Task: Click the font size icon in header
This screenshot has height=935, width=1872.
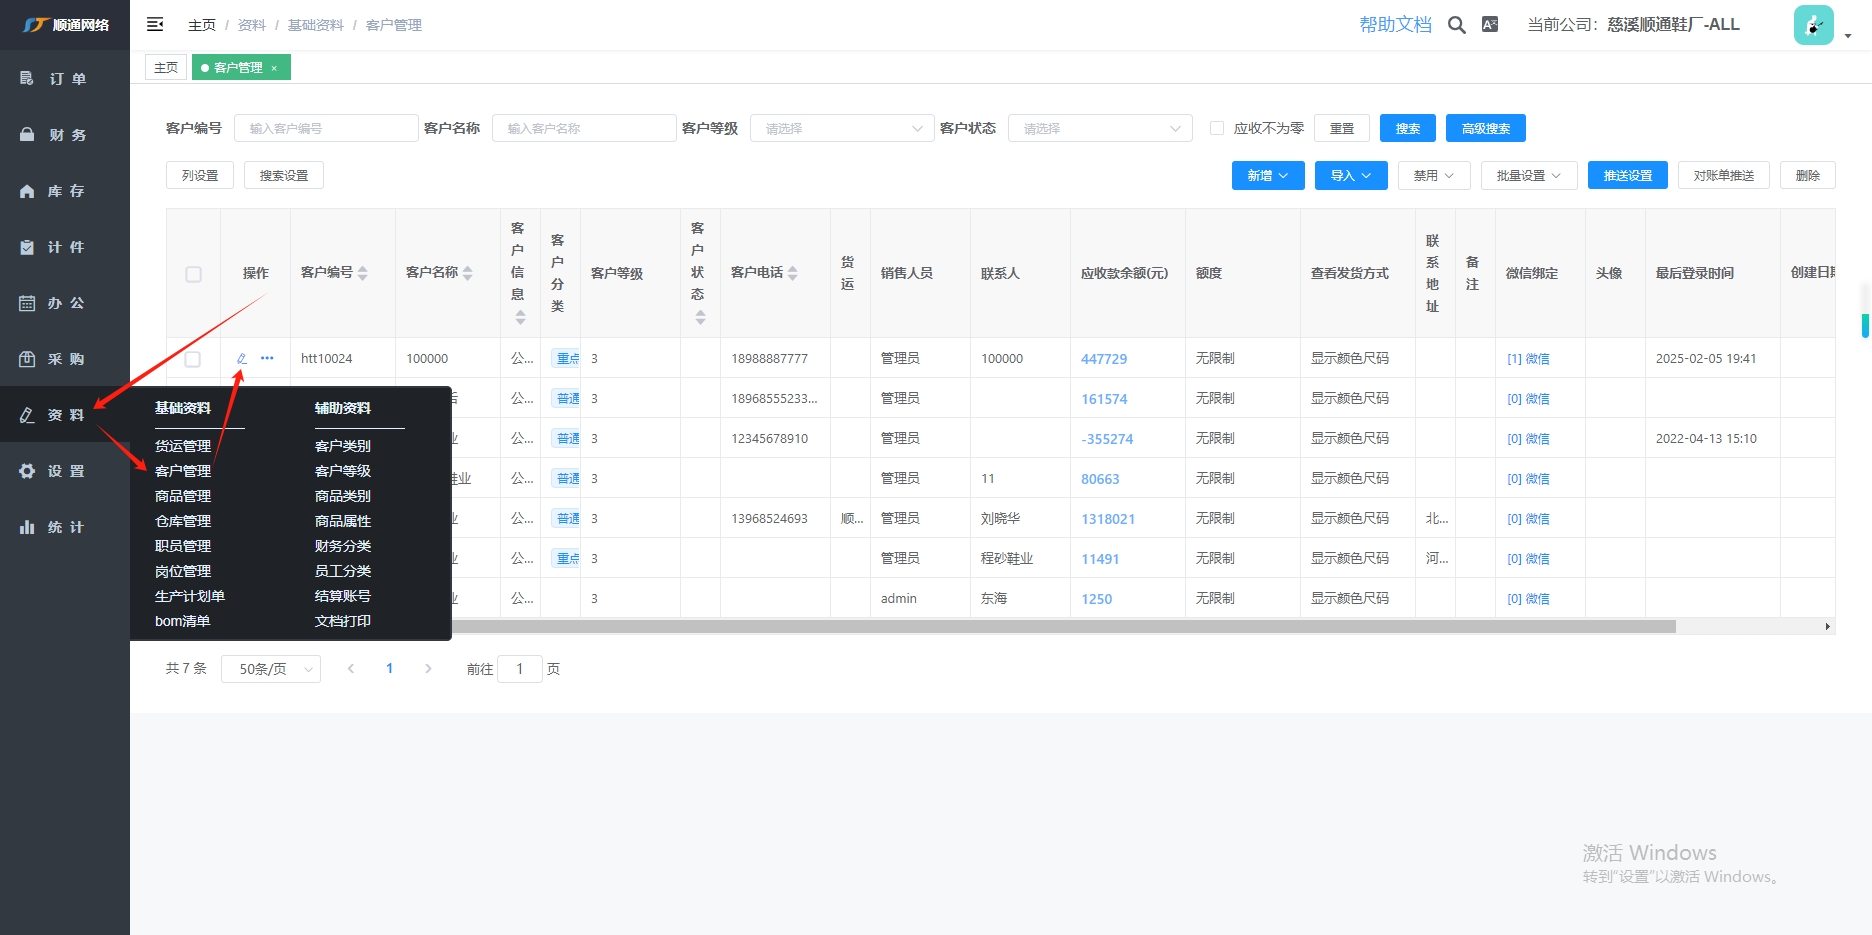Action: click(x=1490, y=24)
